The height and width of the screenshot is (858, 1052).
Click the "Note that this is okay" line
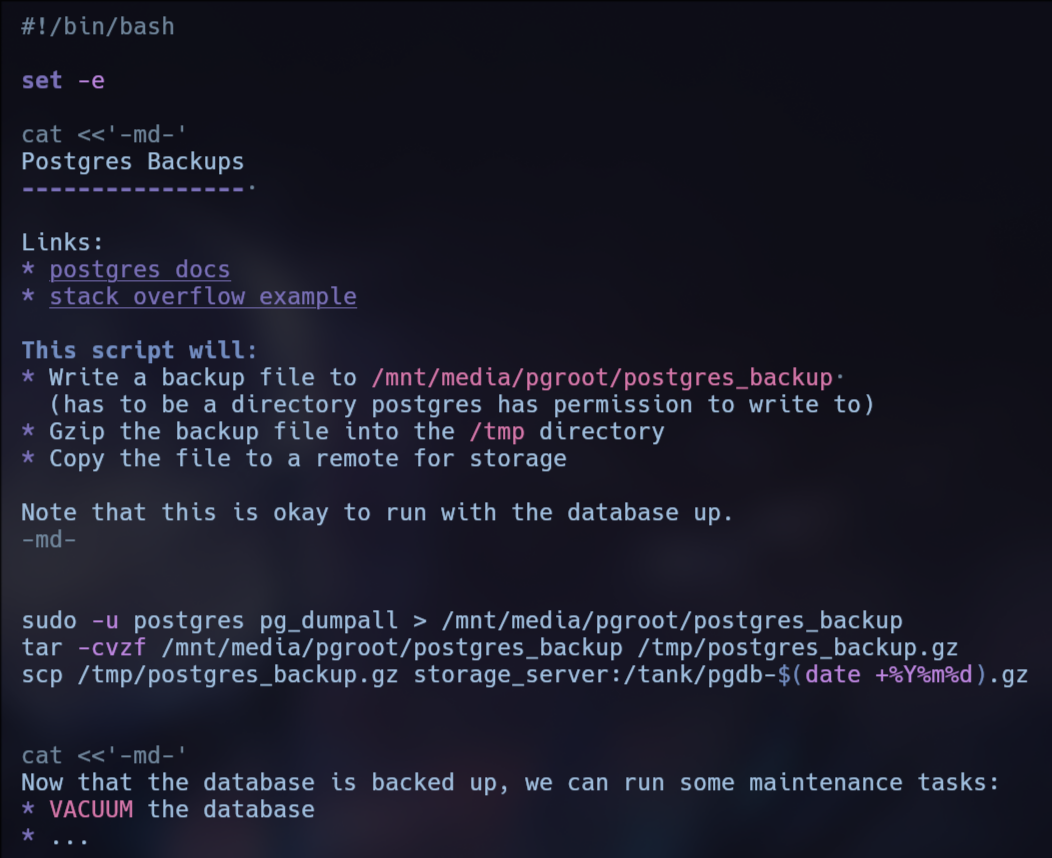click(x=377, y=513)
